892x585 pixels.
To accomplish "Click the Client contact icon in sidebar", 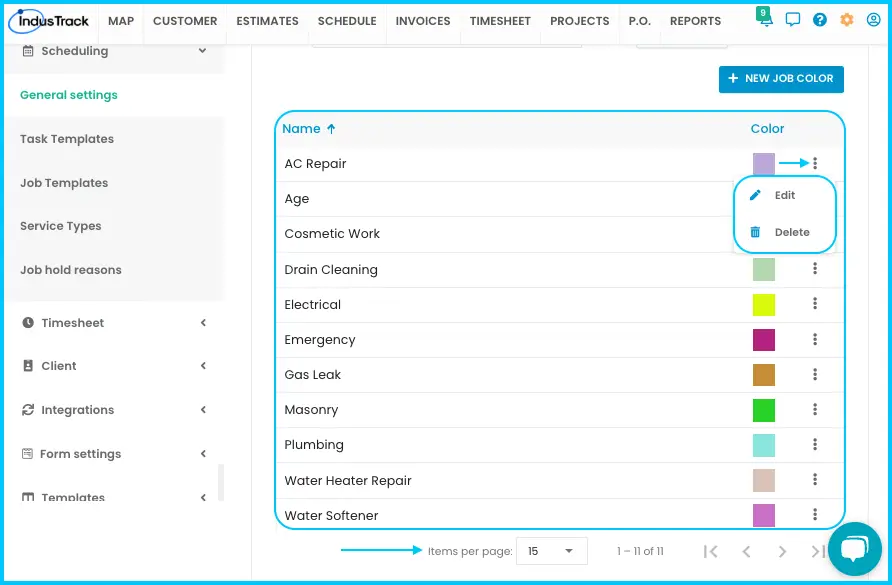I will point(28,366).
